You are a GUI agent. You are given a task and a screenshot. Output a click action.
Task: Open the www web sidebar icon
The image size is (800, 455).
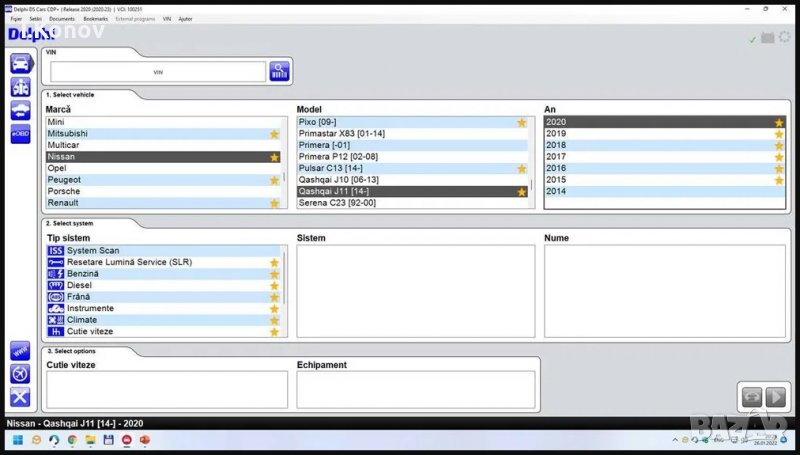20,351
